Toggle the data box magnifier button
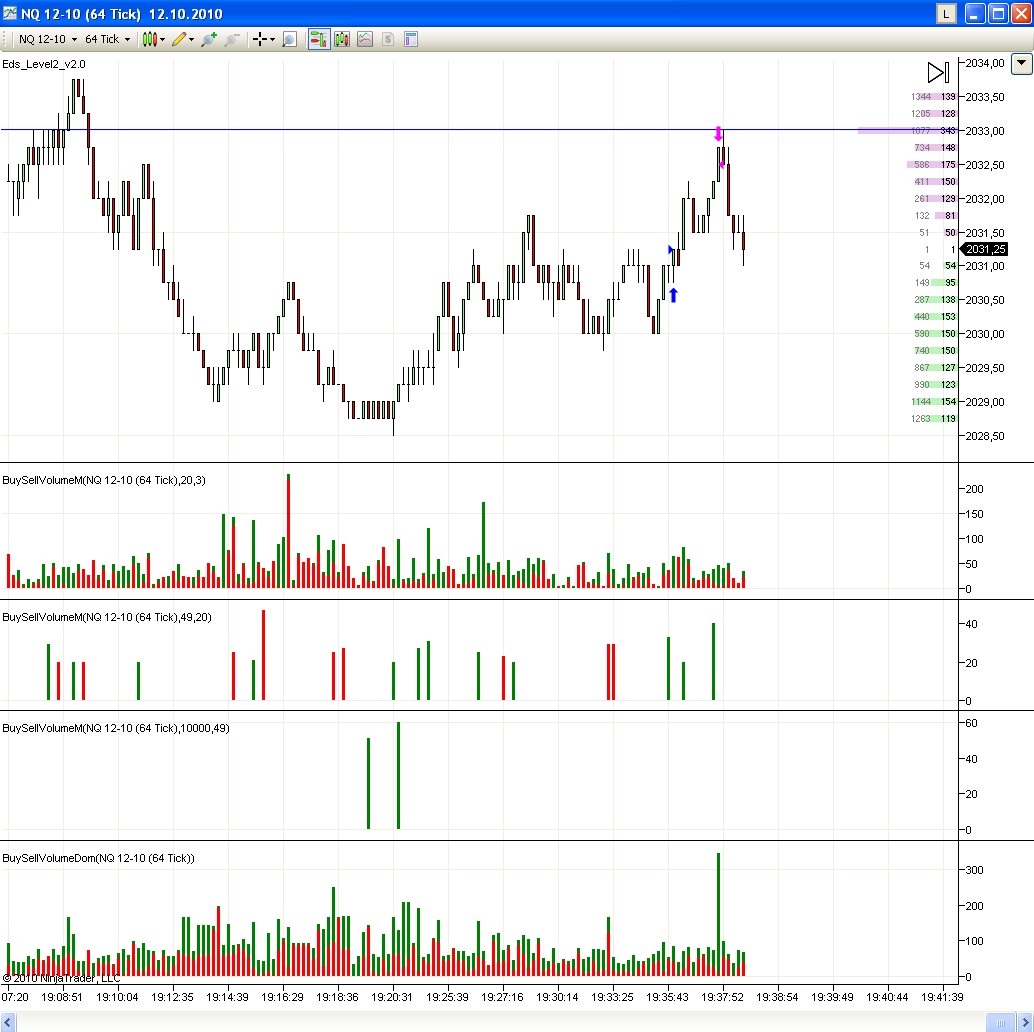 click(x=289, y=39)
